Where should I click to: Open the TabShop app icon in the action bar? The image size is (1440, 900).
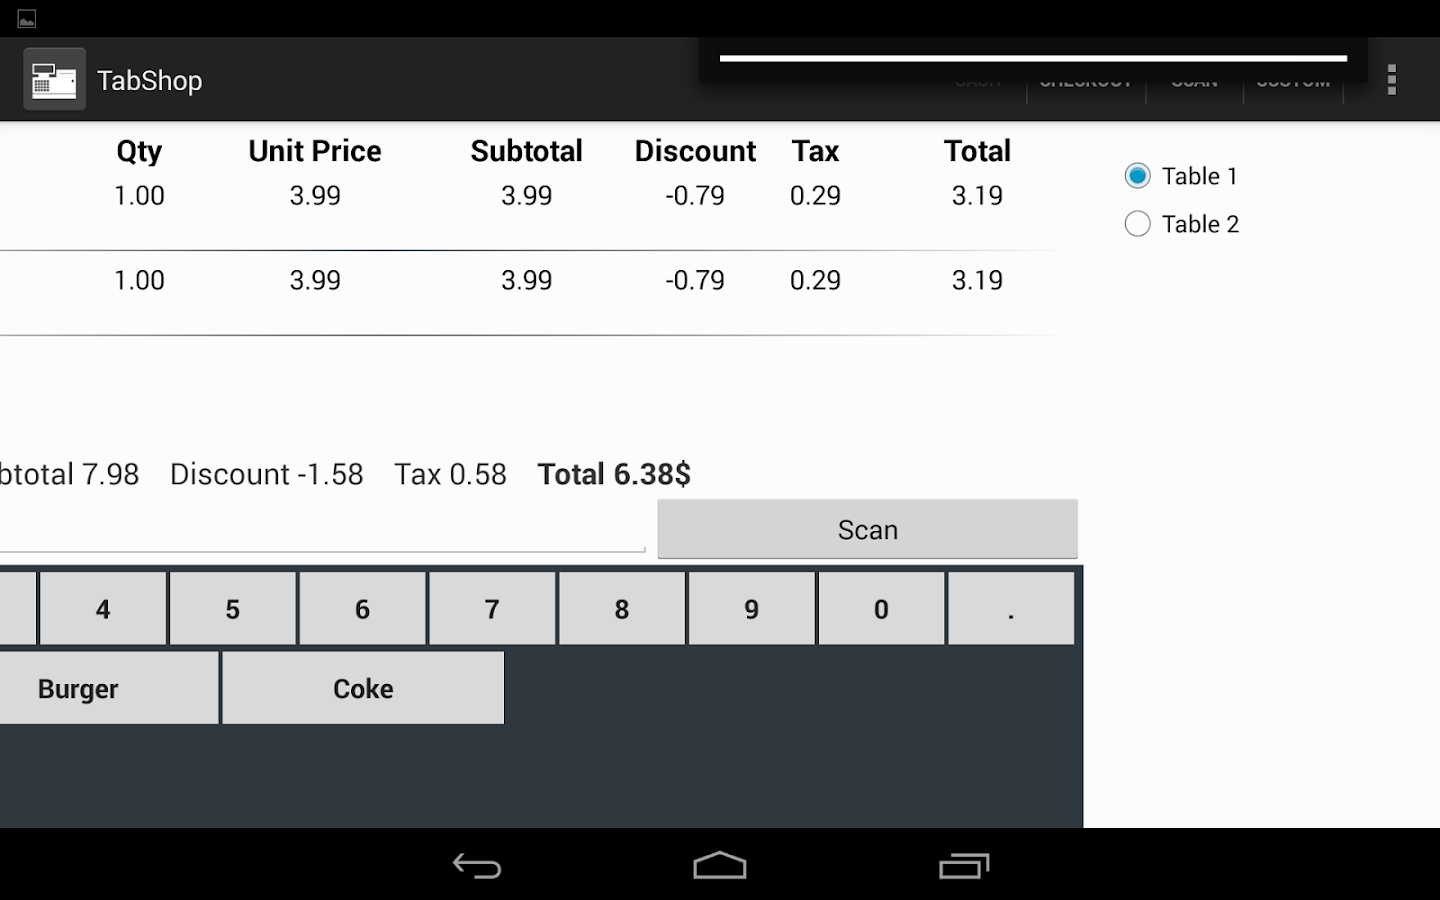pos(54,79)
